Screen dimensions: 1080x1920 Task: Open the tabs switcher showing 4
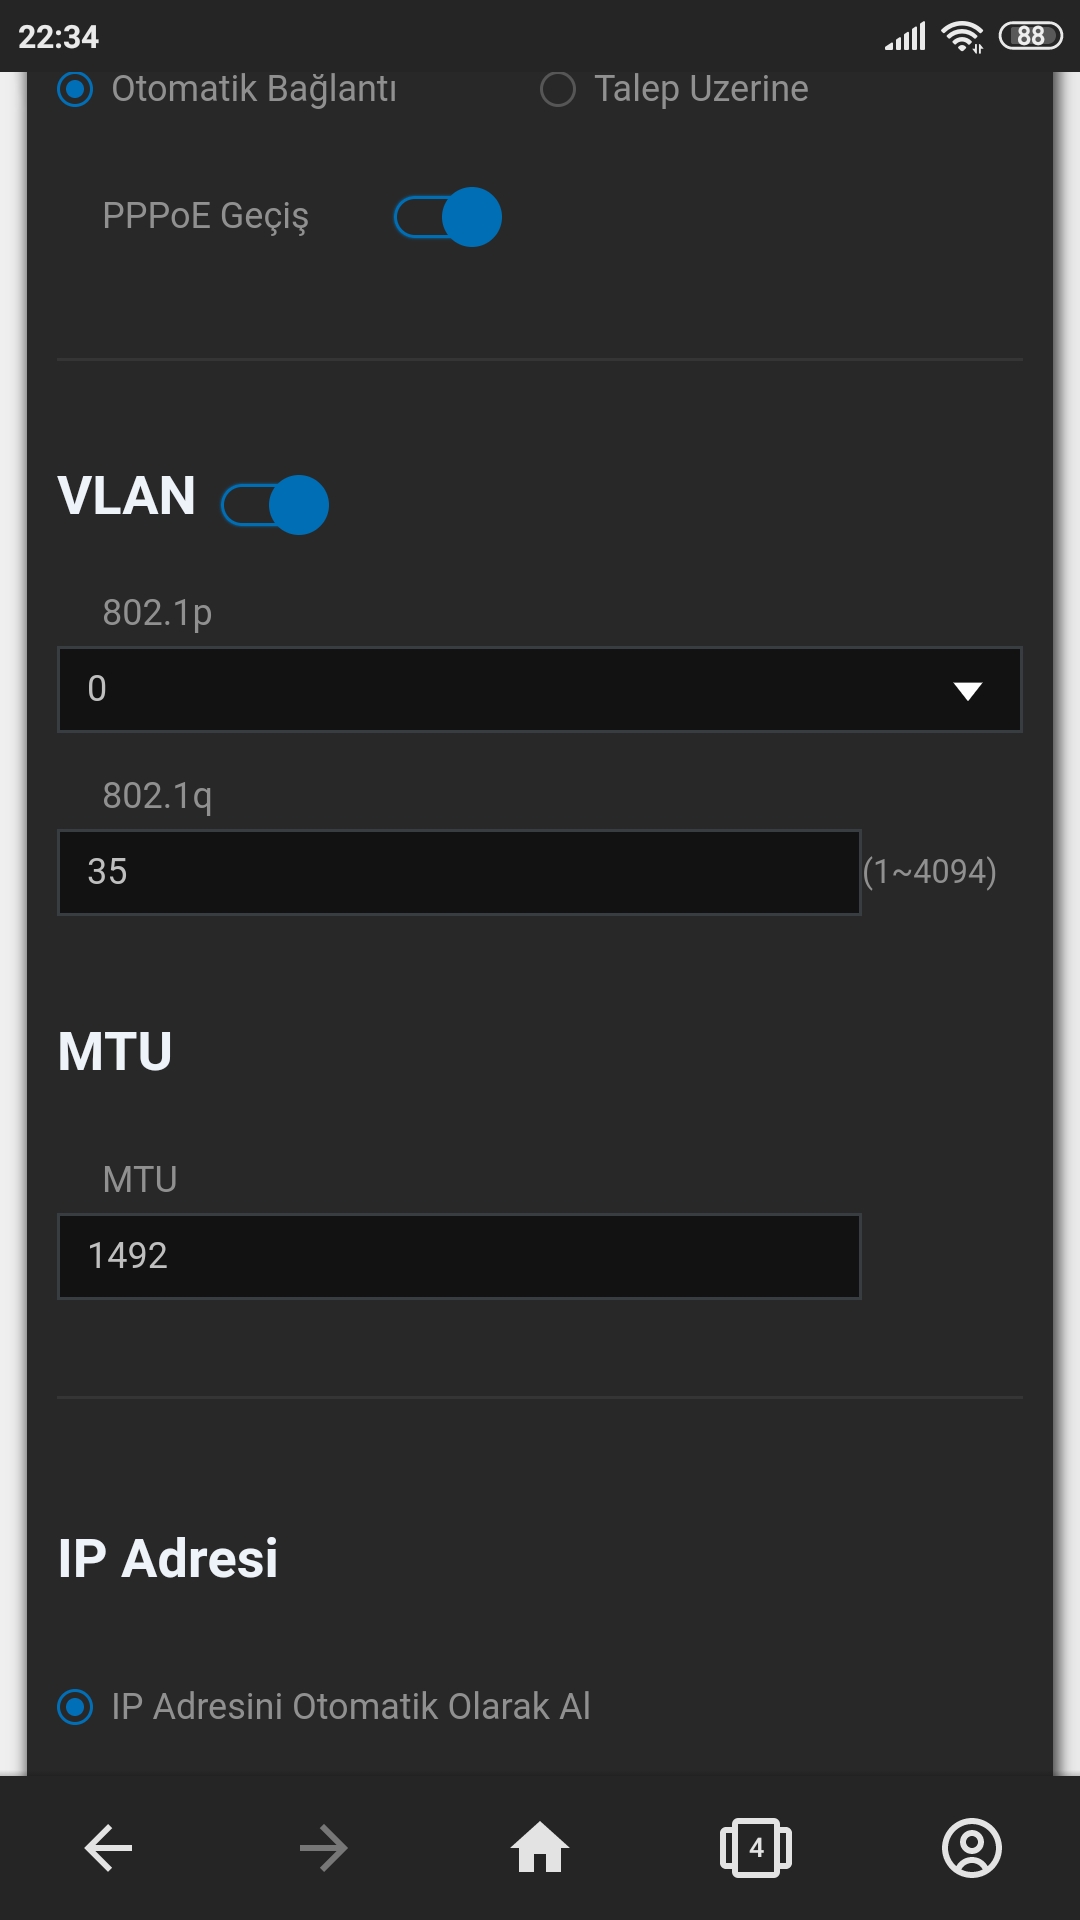(x=756, y=1848)
